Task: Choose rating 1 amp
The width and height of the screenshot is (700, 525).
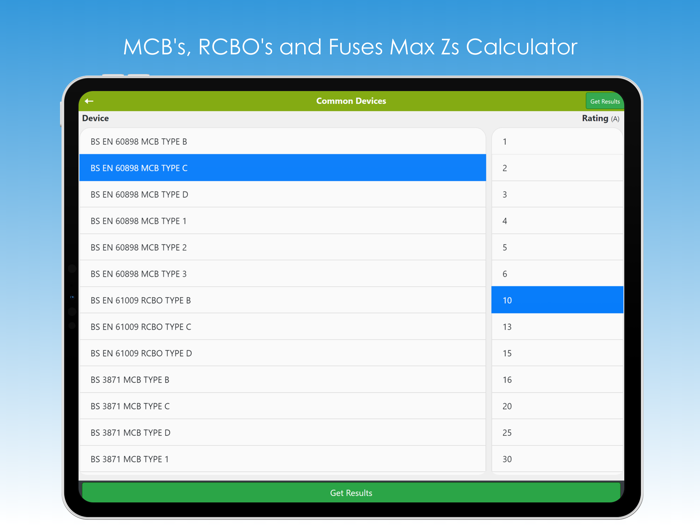Action: point(557,142)
